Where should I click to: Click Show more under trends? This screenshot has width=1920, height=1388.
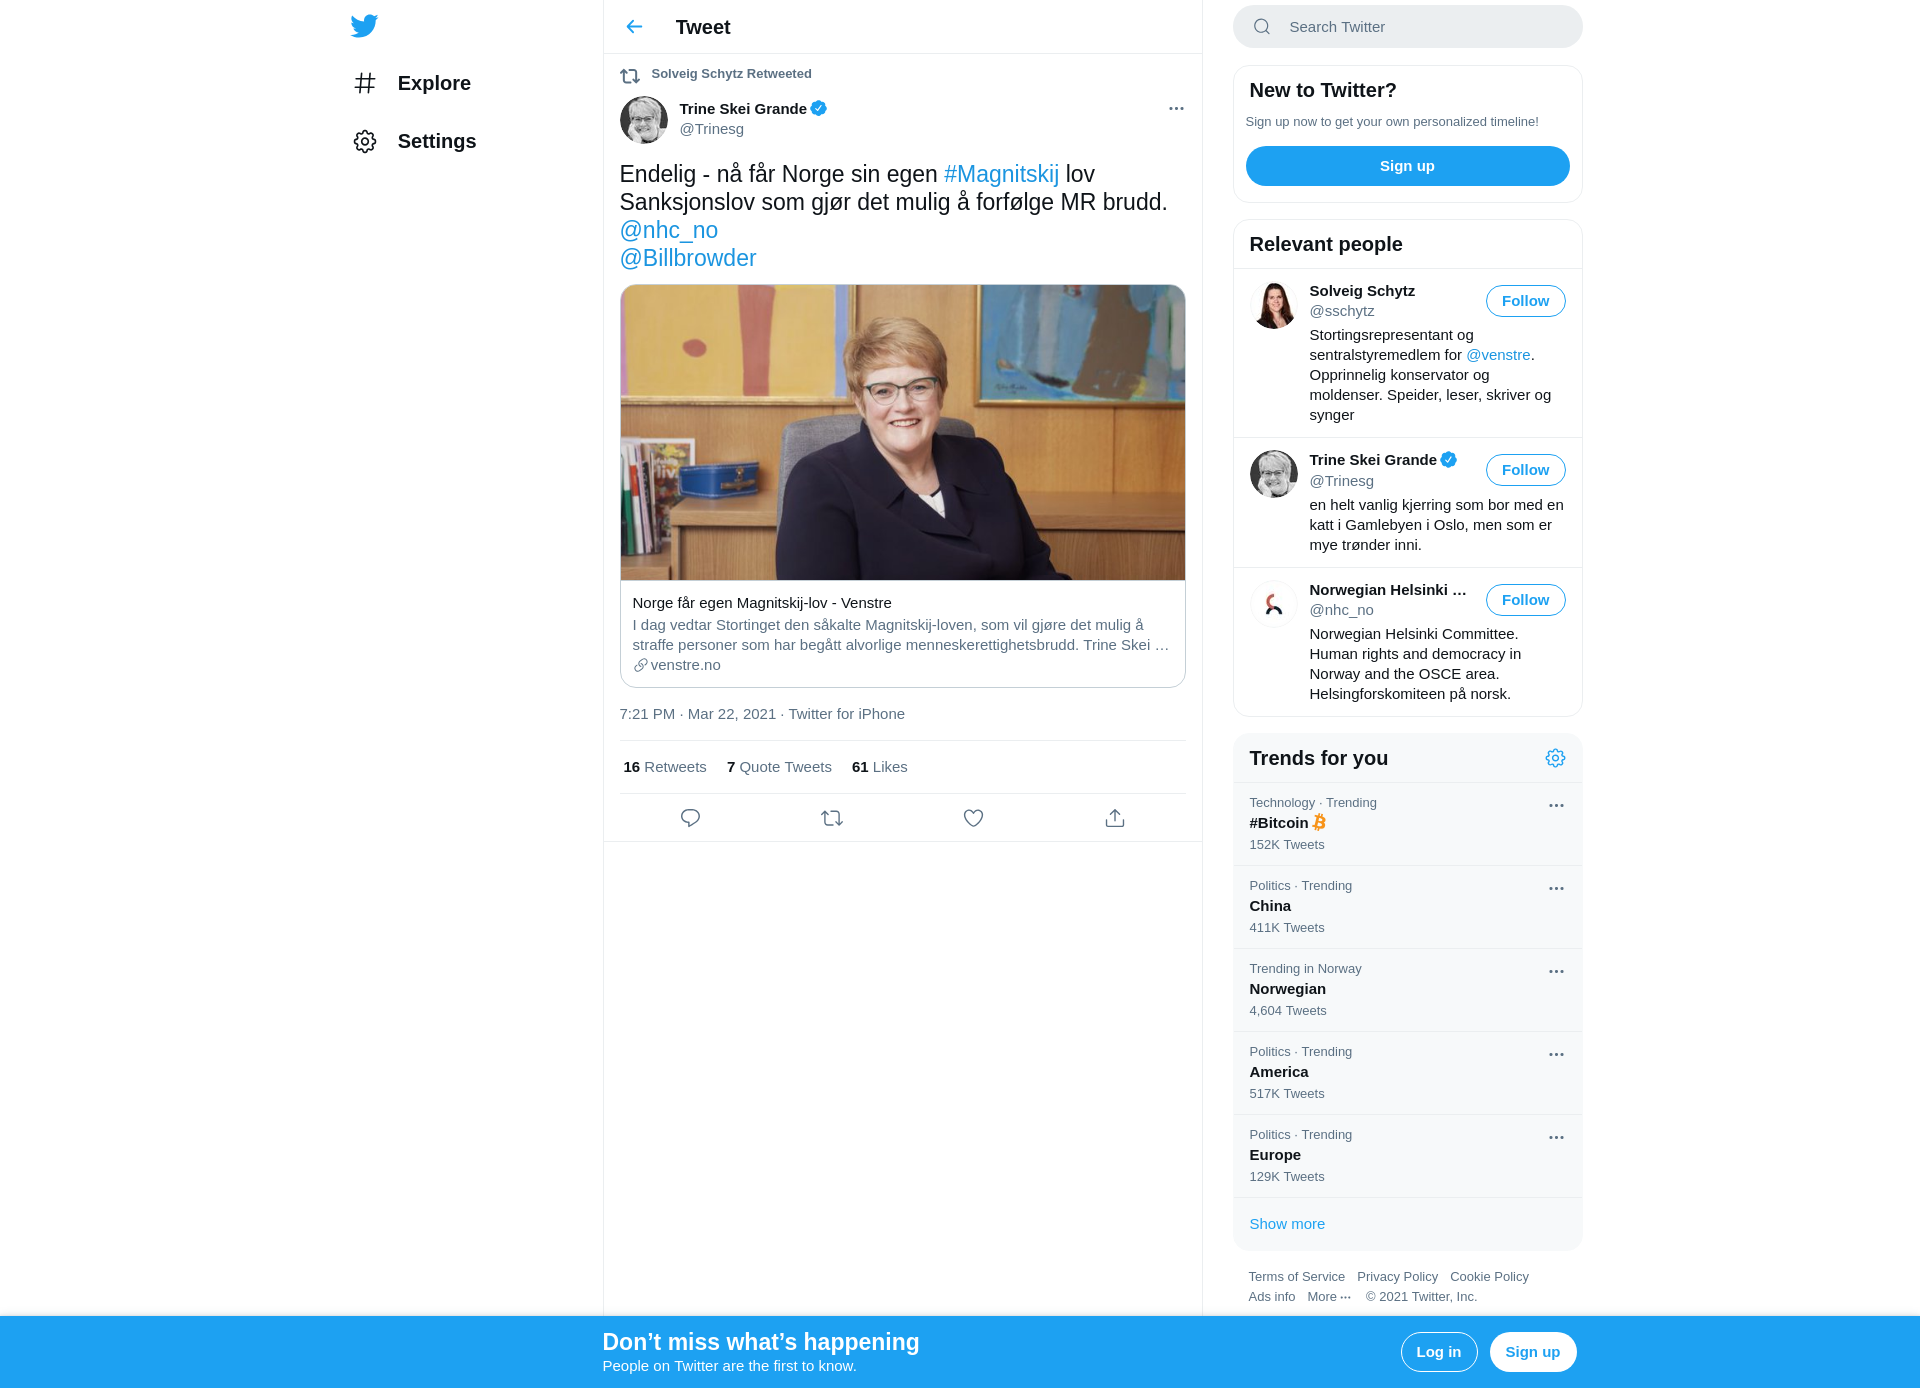(x=1287, y=1224)
